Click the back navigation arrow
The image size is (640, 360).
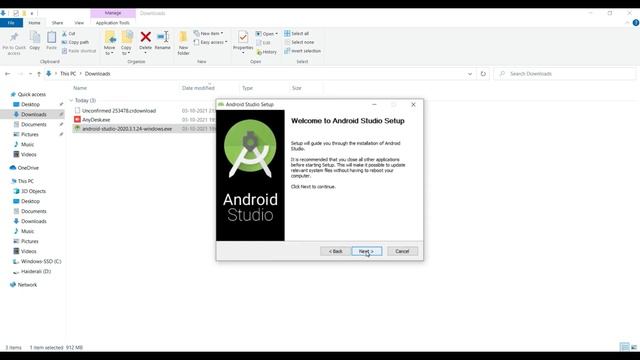click(x=8, y=74)
